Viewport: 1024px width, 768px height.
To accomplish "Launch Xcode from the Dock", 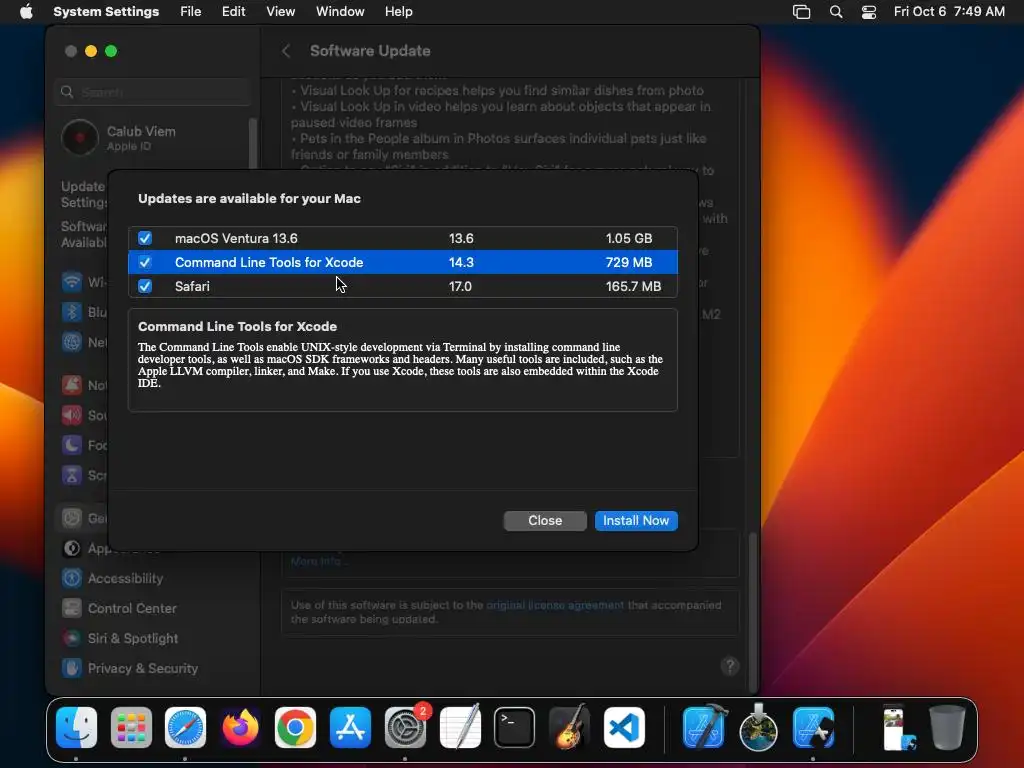I will (x=704, y=728).
